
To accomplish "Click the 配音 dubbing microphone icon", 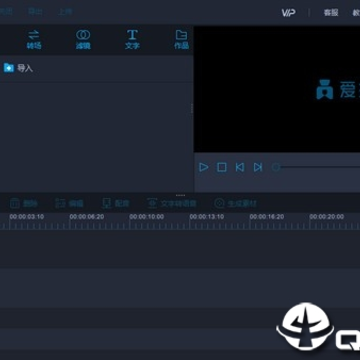I will tap(107, 203).
